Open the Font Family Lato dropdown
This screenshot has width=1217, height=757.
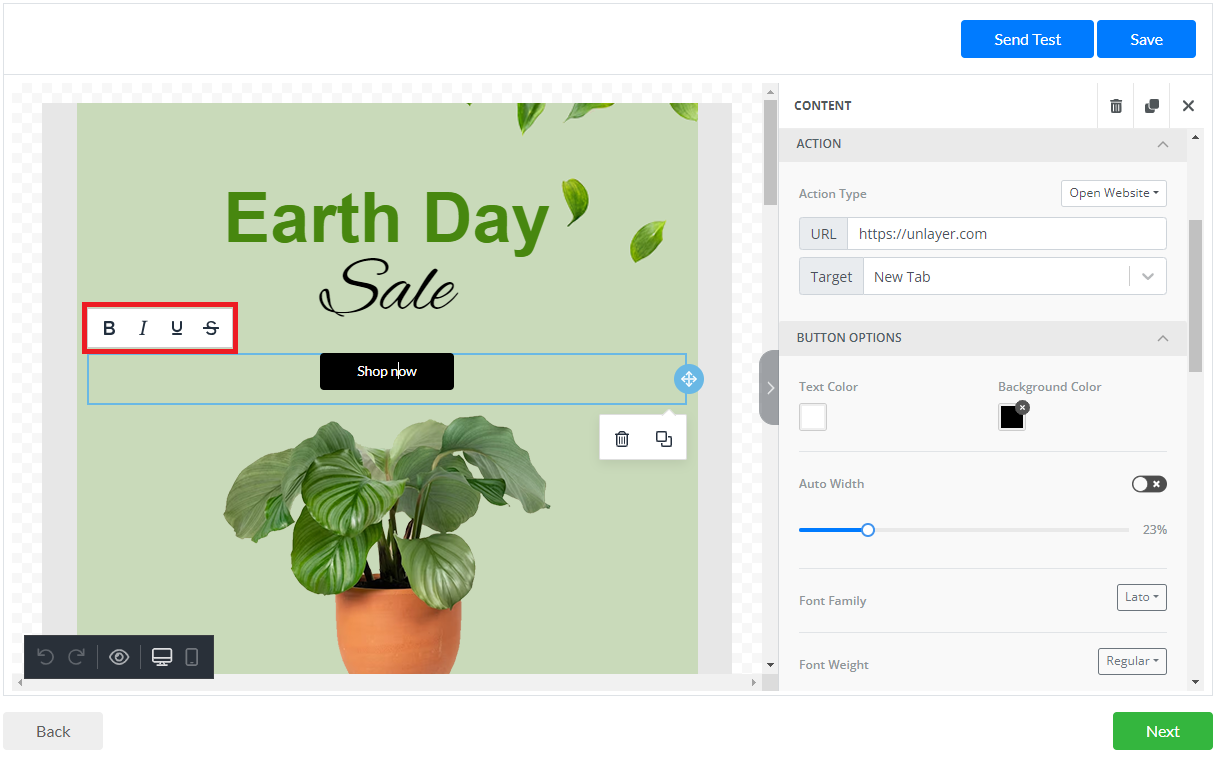click(1141, 597)
